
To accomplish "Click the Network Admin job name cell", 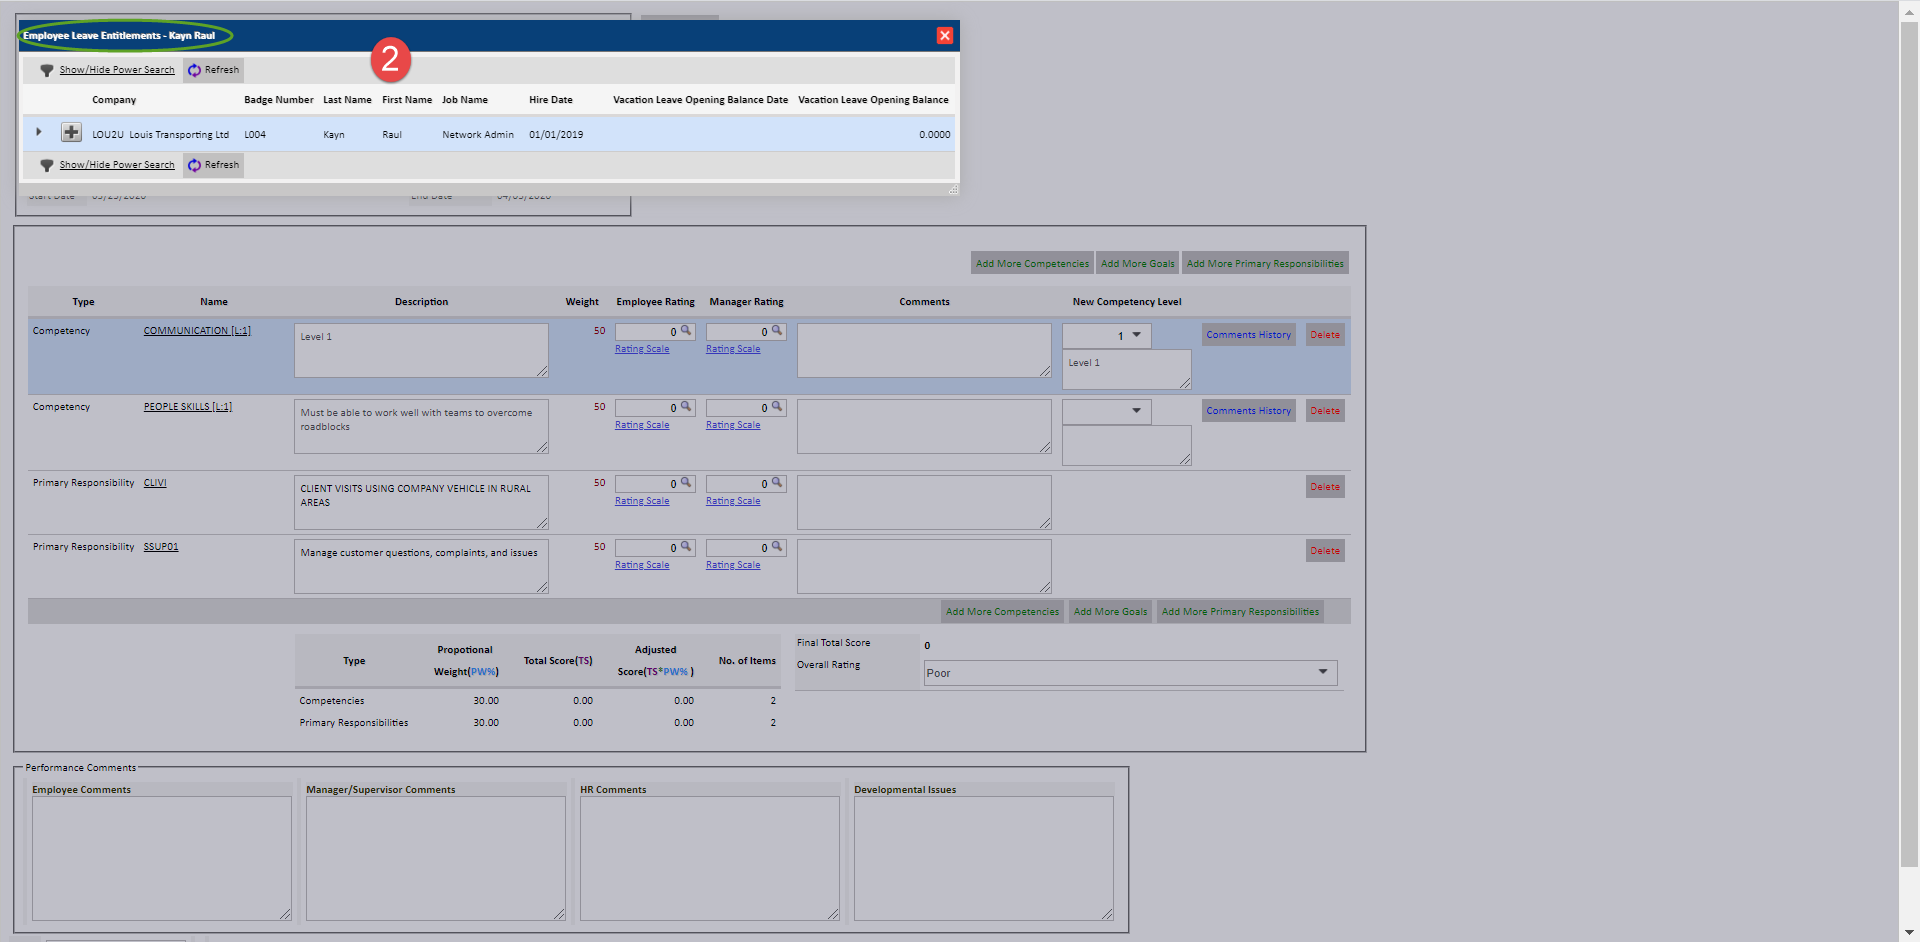I will [x=478, y=135].
